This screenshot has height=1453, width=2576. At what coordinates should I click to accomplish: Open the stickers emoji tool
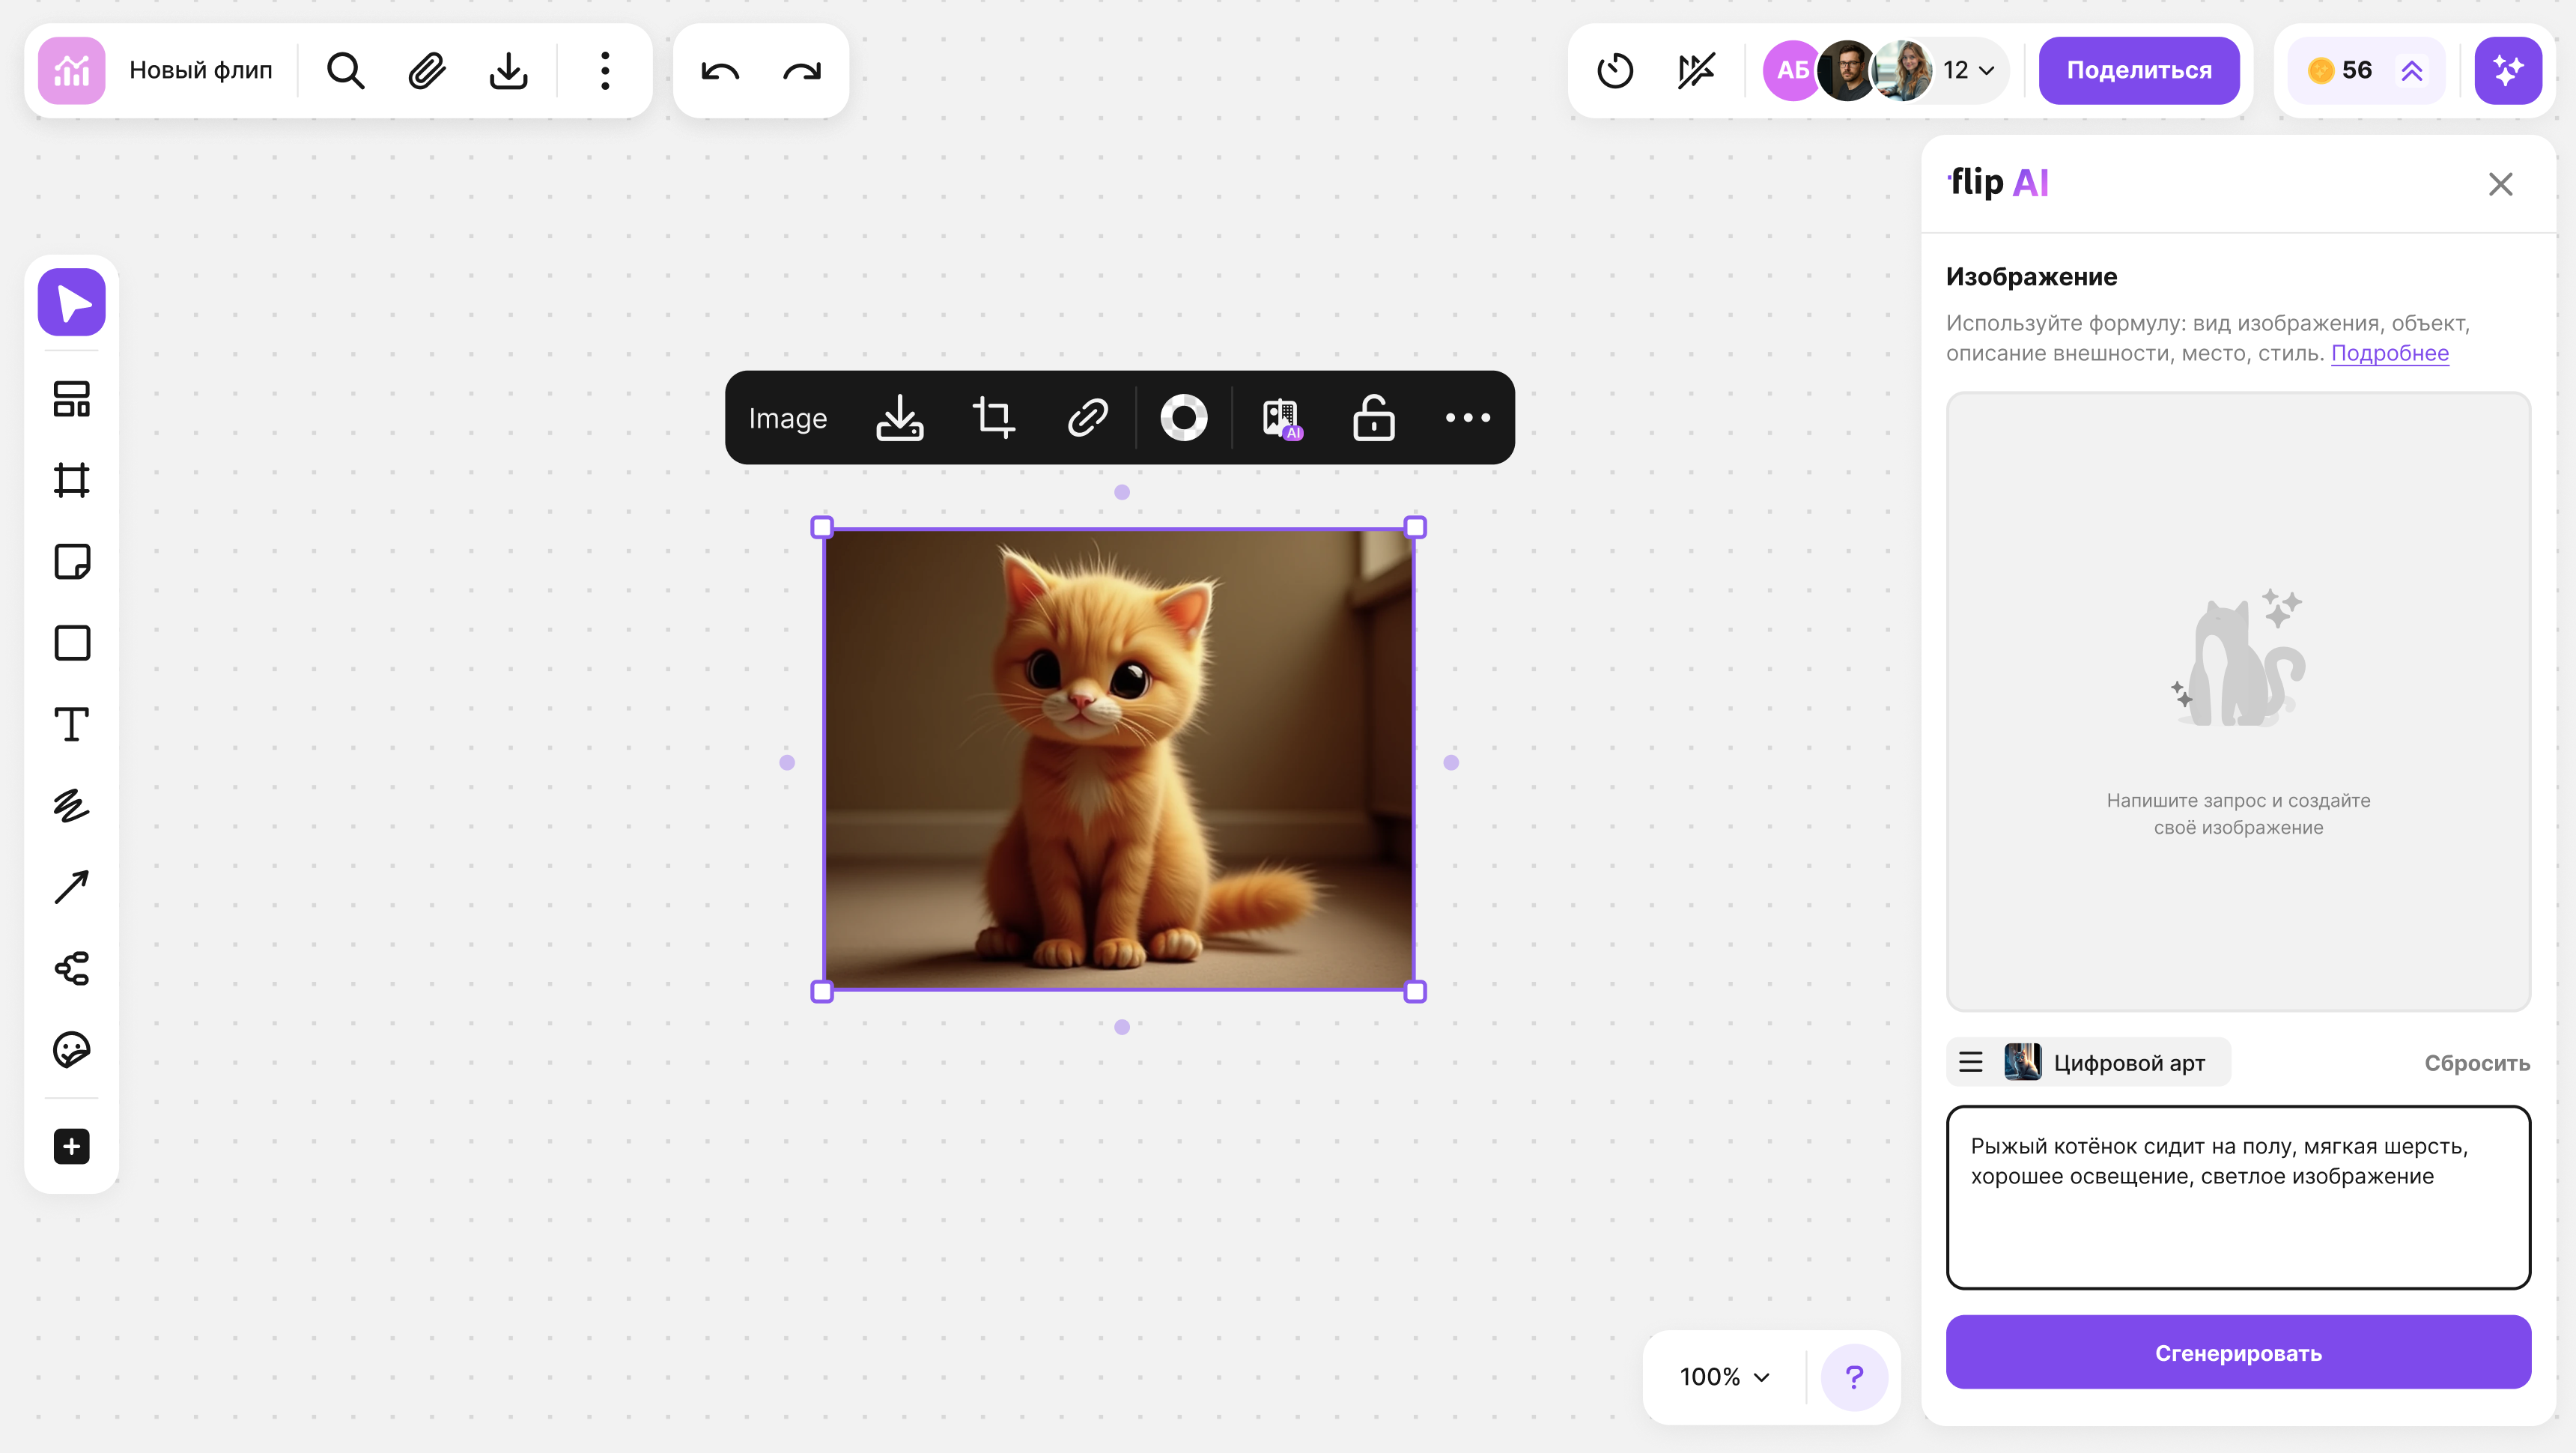coord(72,1050)
